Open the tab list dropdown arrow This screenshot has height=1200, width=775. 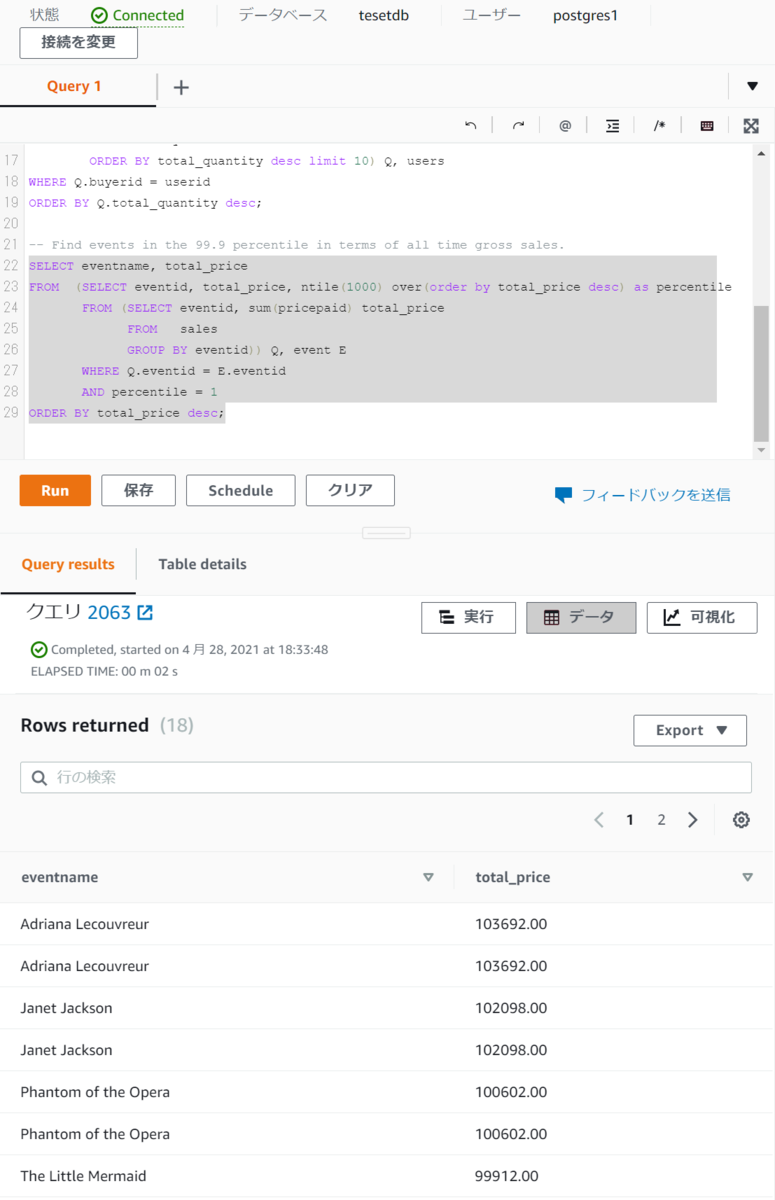tap(752, 87)
